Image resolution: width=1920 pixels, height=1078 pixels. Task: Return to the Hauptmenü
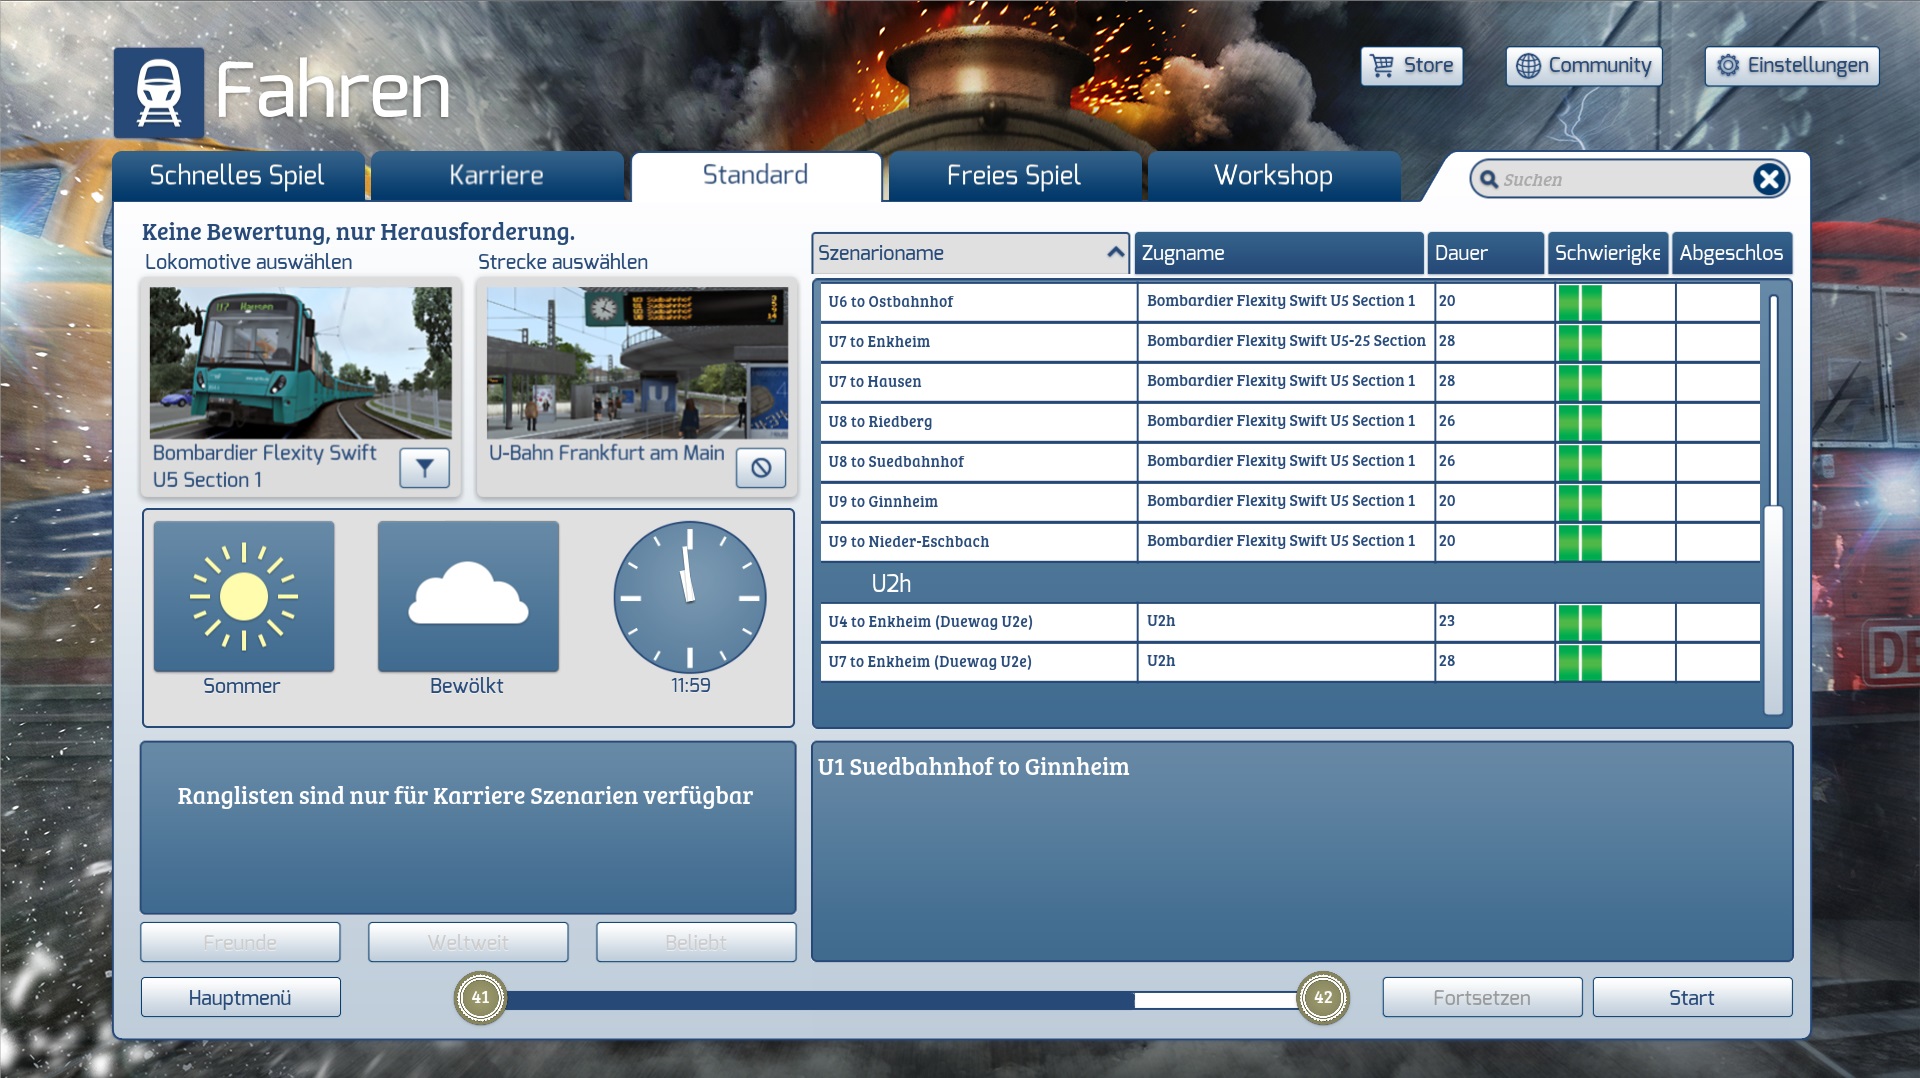(x=240, y=998)
